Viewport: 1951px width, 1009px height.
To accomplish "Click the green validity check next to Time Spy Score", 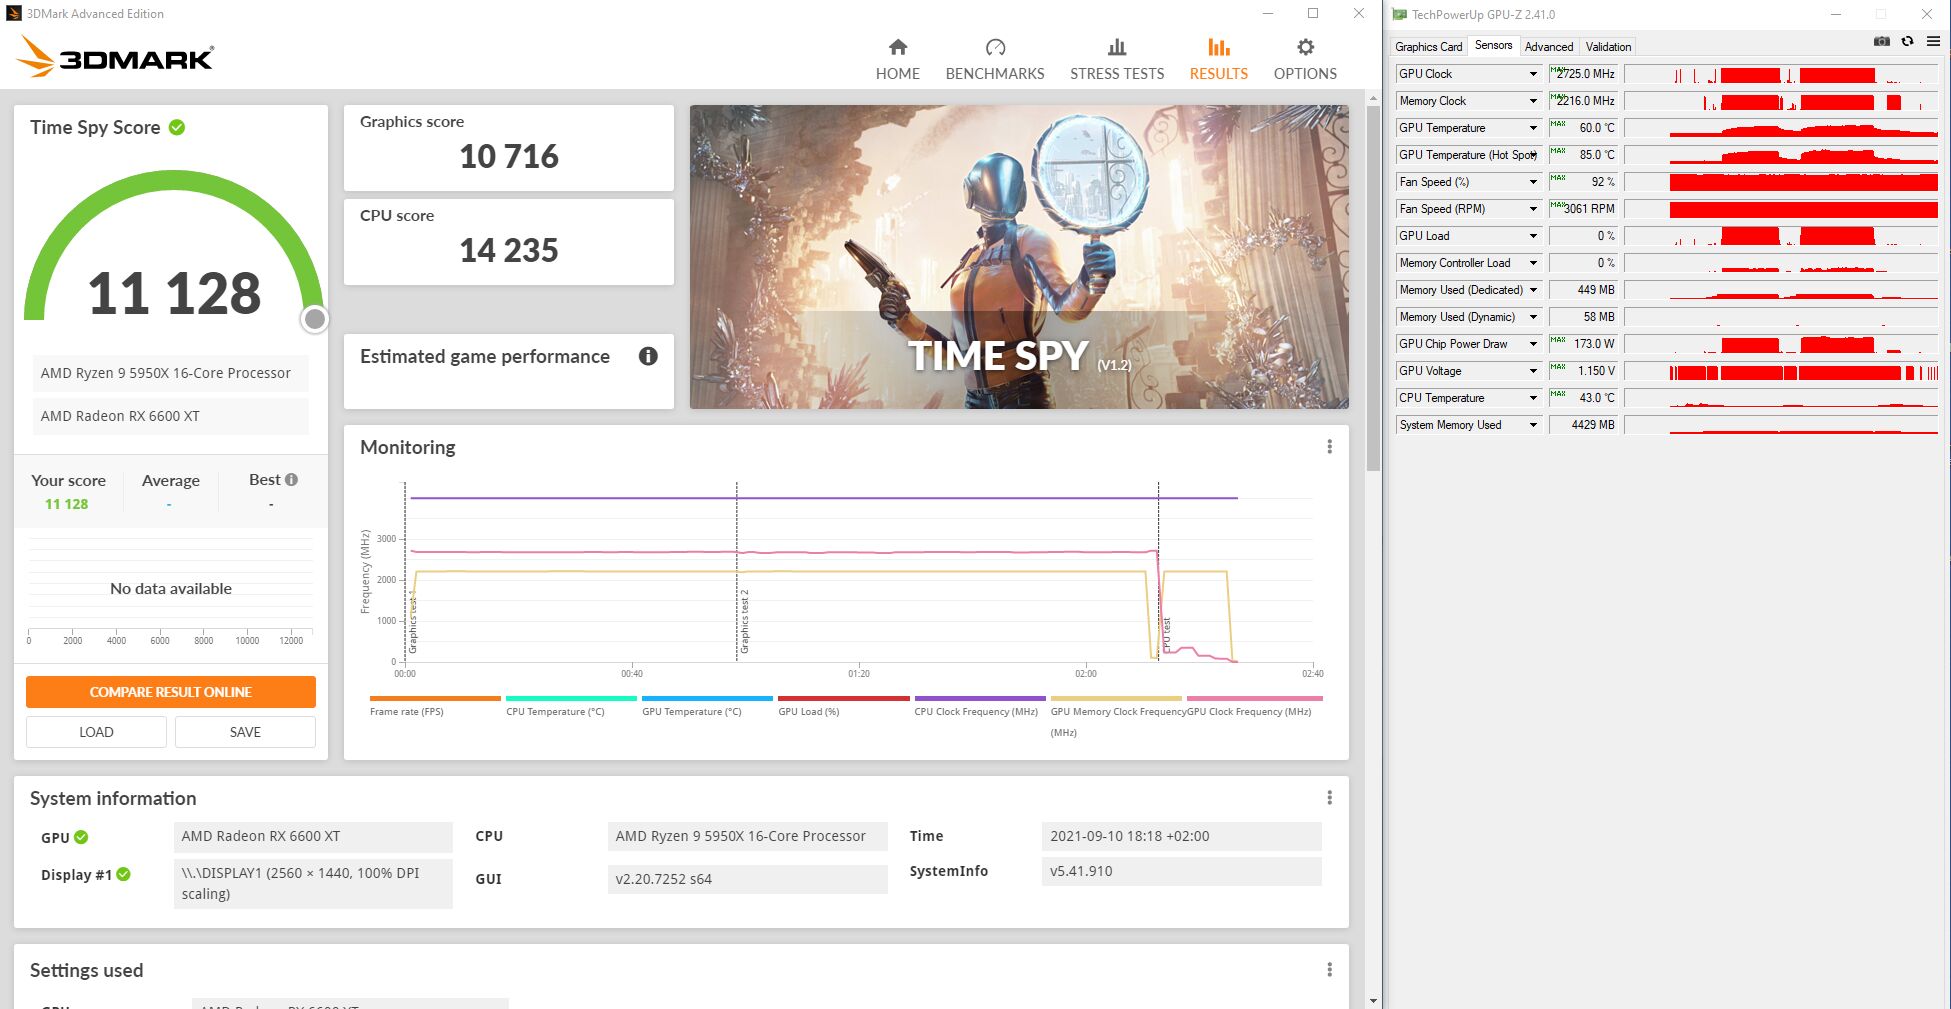I will click(177, 127).
